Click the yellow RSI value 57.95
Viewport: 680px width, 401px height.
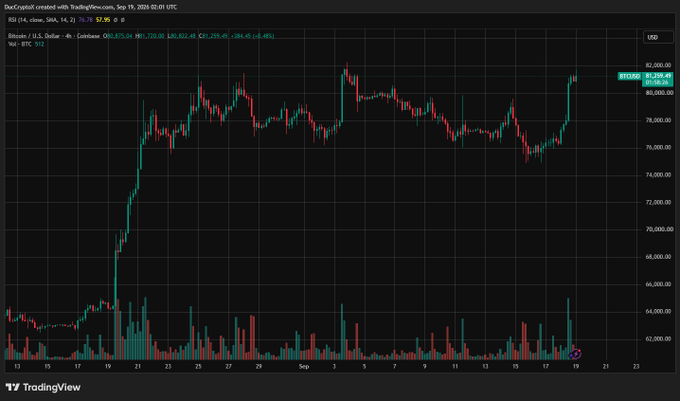click(x=103, y=20)
